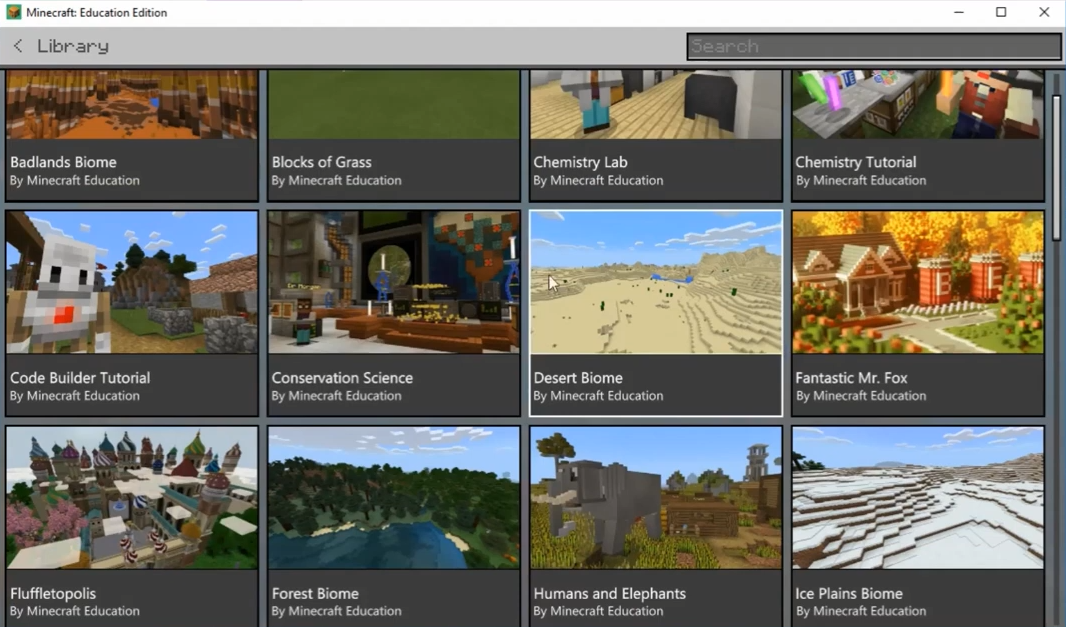
Task: Click the 'Fantastic Mr. Fox' title
Action: click(x=851, y=377)
